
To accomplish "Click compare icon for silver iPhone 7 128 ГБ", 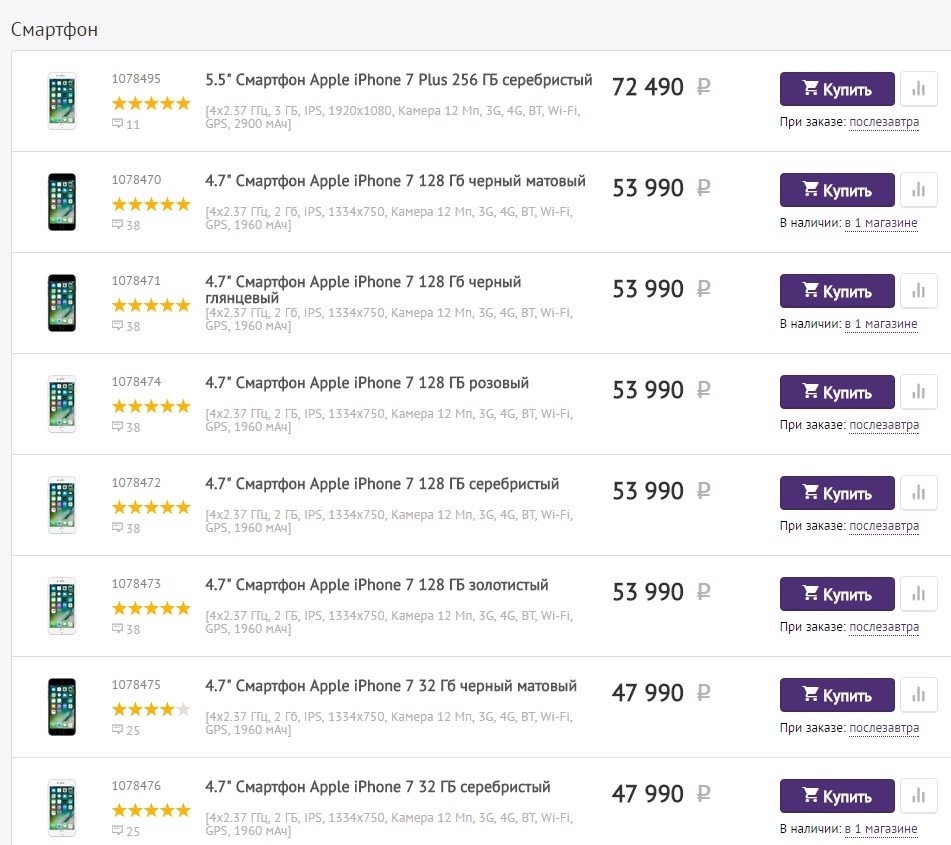I will [918, 493].
